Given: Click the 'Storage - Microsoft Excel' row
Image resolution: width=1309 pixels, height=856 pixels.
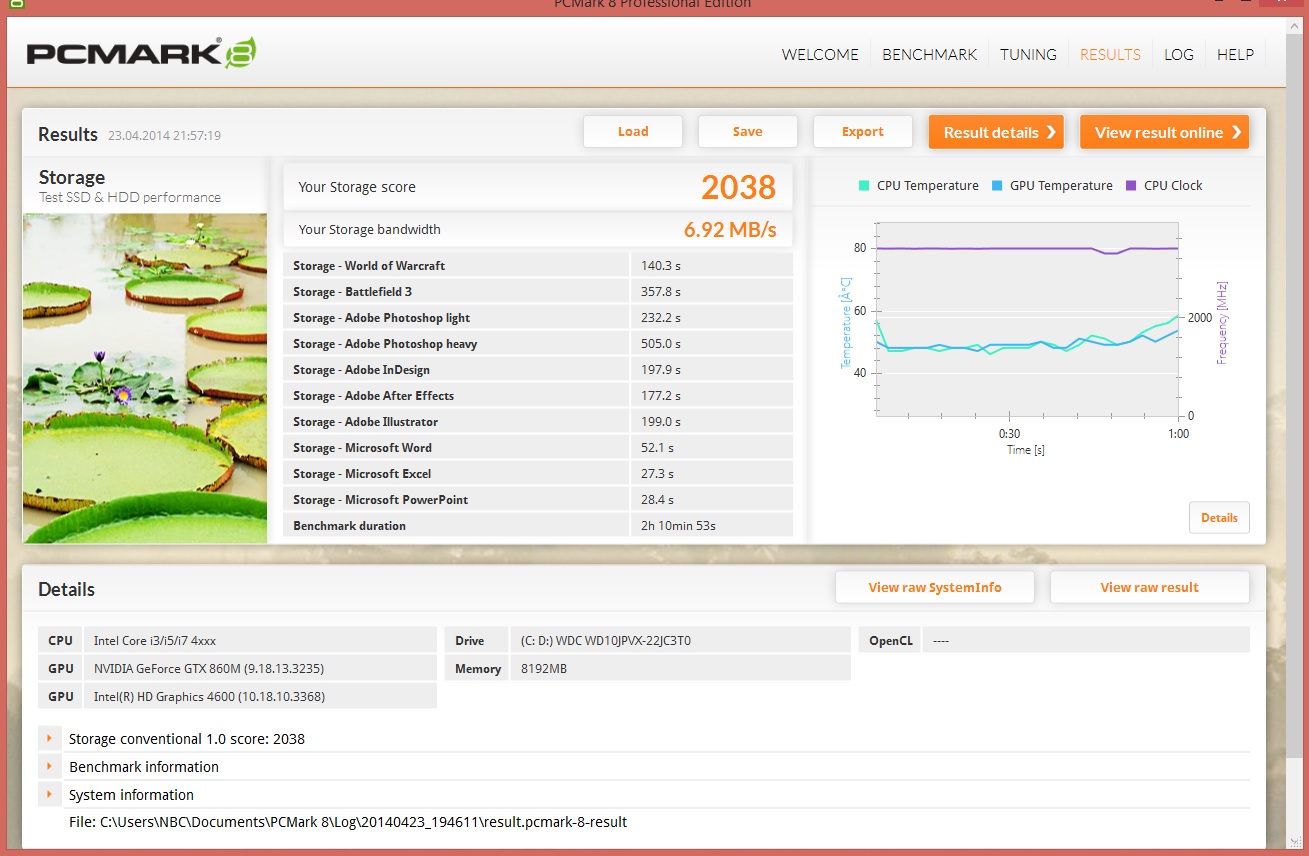Looking at the screenshot, I should coord(538,474).
